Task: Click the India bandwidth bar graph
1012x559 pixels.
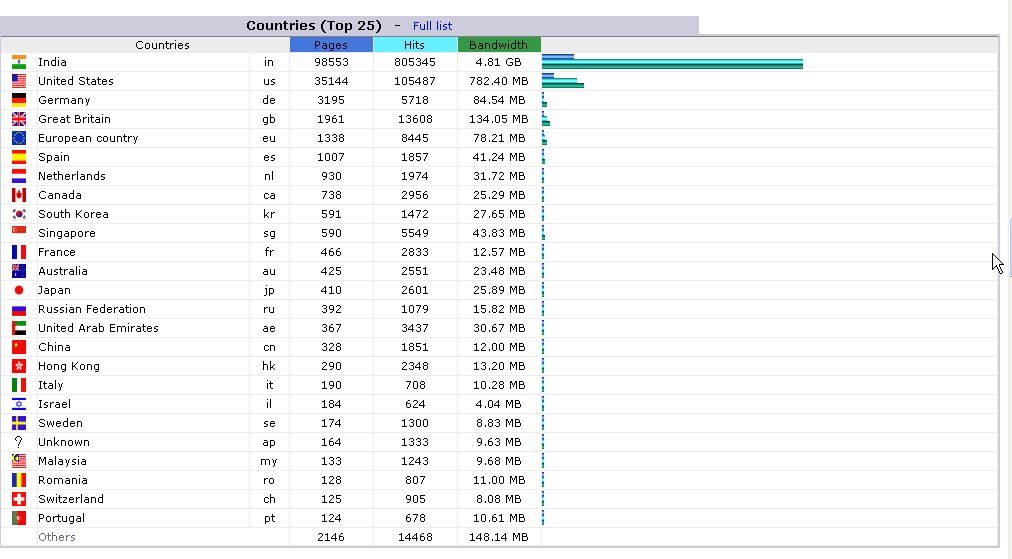Action: click(x=673, y=61)
